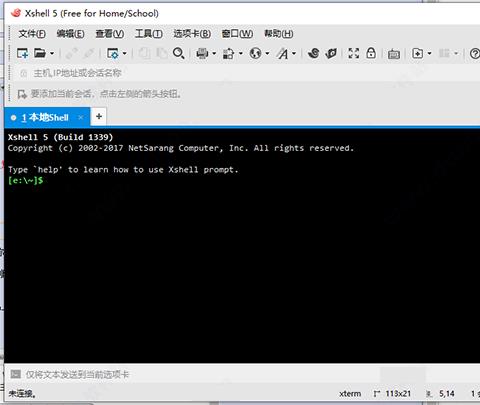Click the padlock Lock screen icon

[x=371, y=53]
